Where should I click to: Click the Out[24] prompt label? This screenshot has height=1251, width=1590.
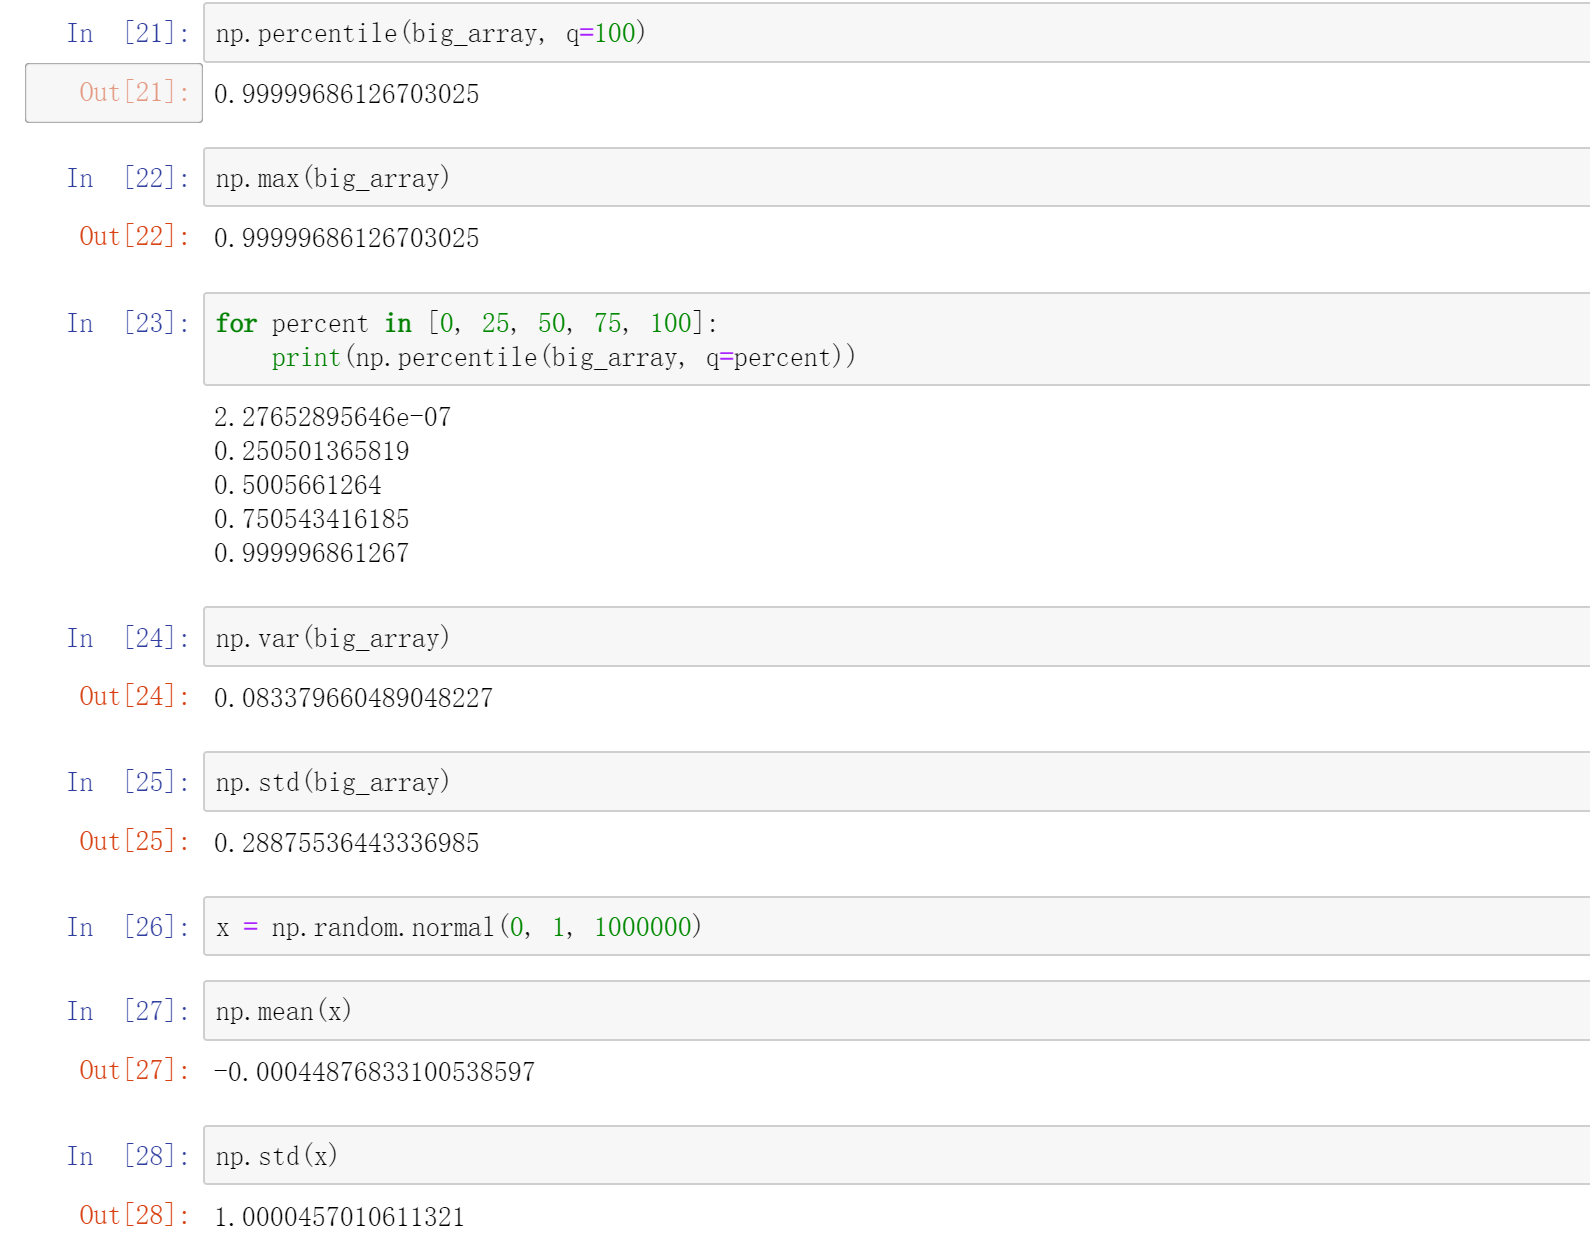click(x=134, y=696)
